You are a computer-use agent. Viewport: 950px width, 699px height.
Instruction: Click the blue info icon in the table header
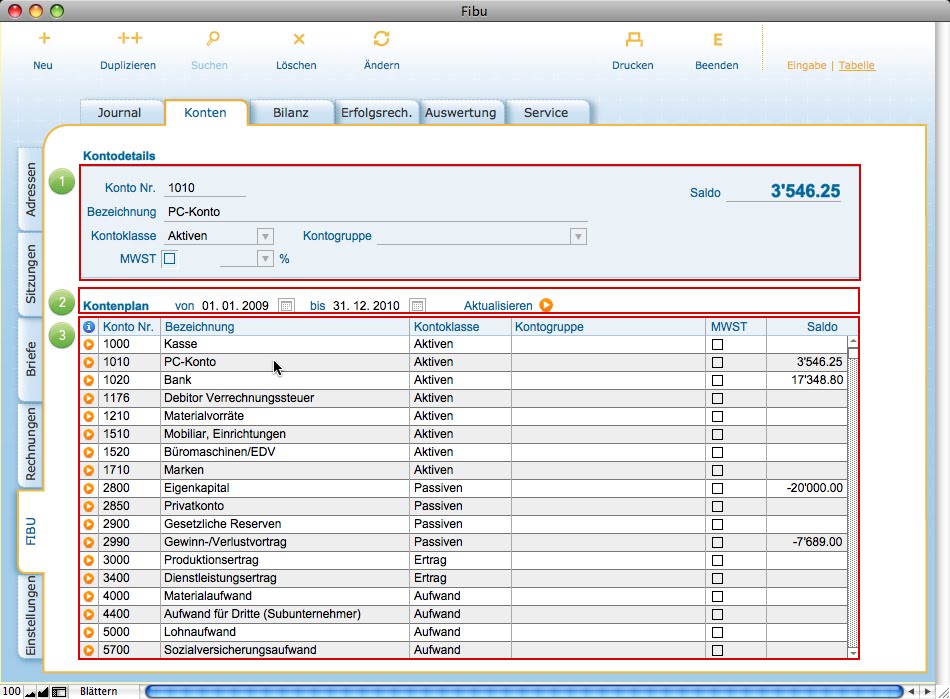(x=89, y=327)
